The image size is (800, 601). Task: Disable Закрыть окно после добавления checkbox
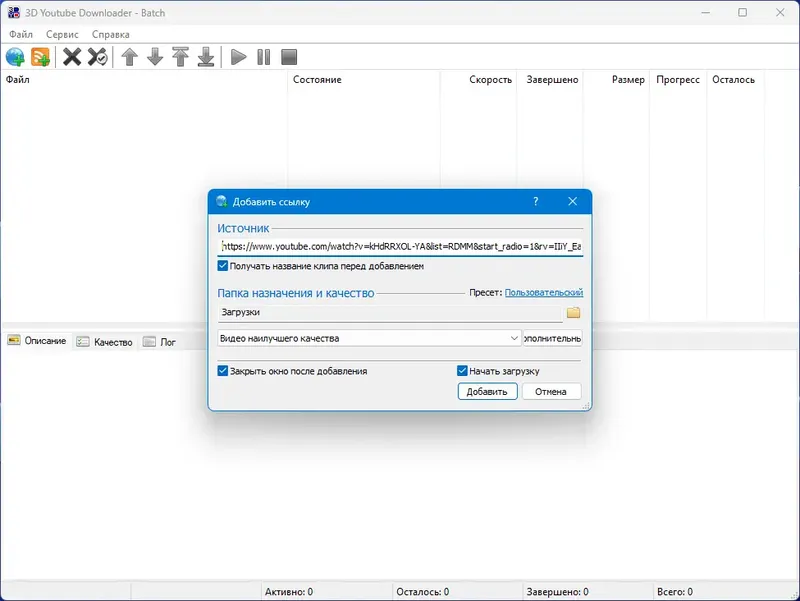coord(222,370)
